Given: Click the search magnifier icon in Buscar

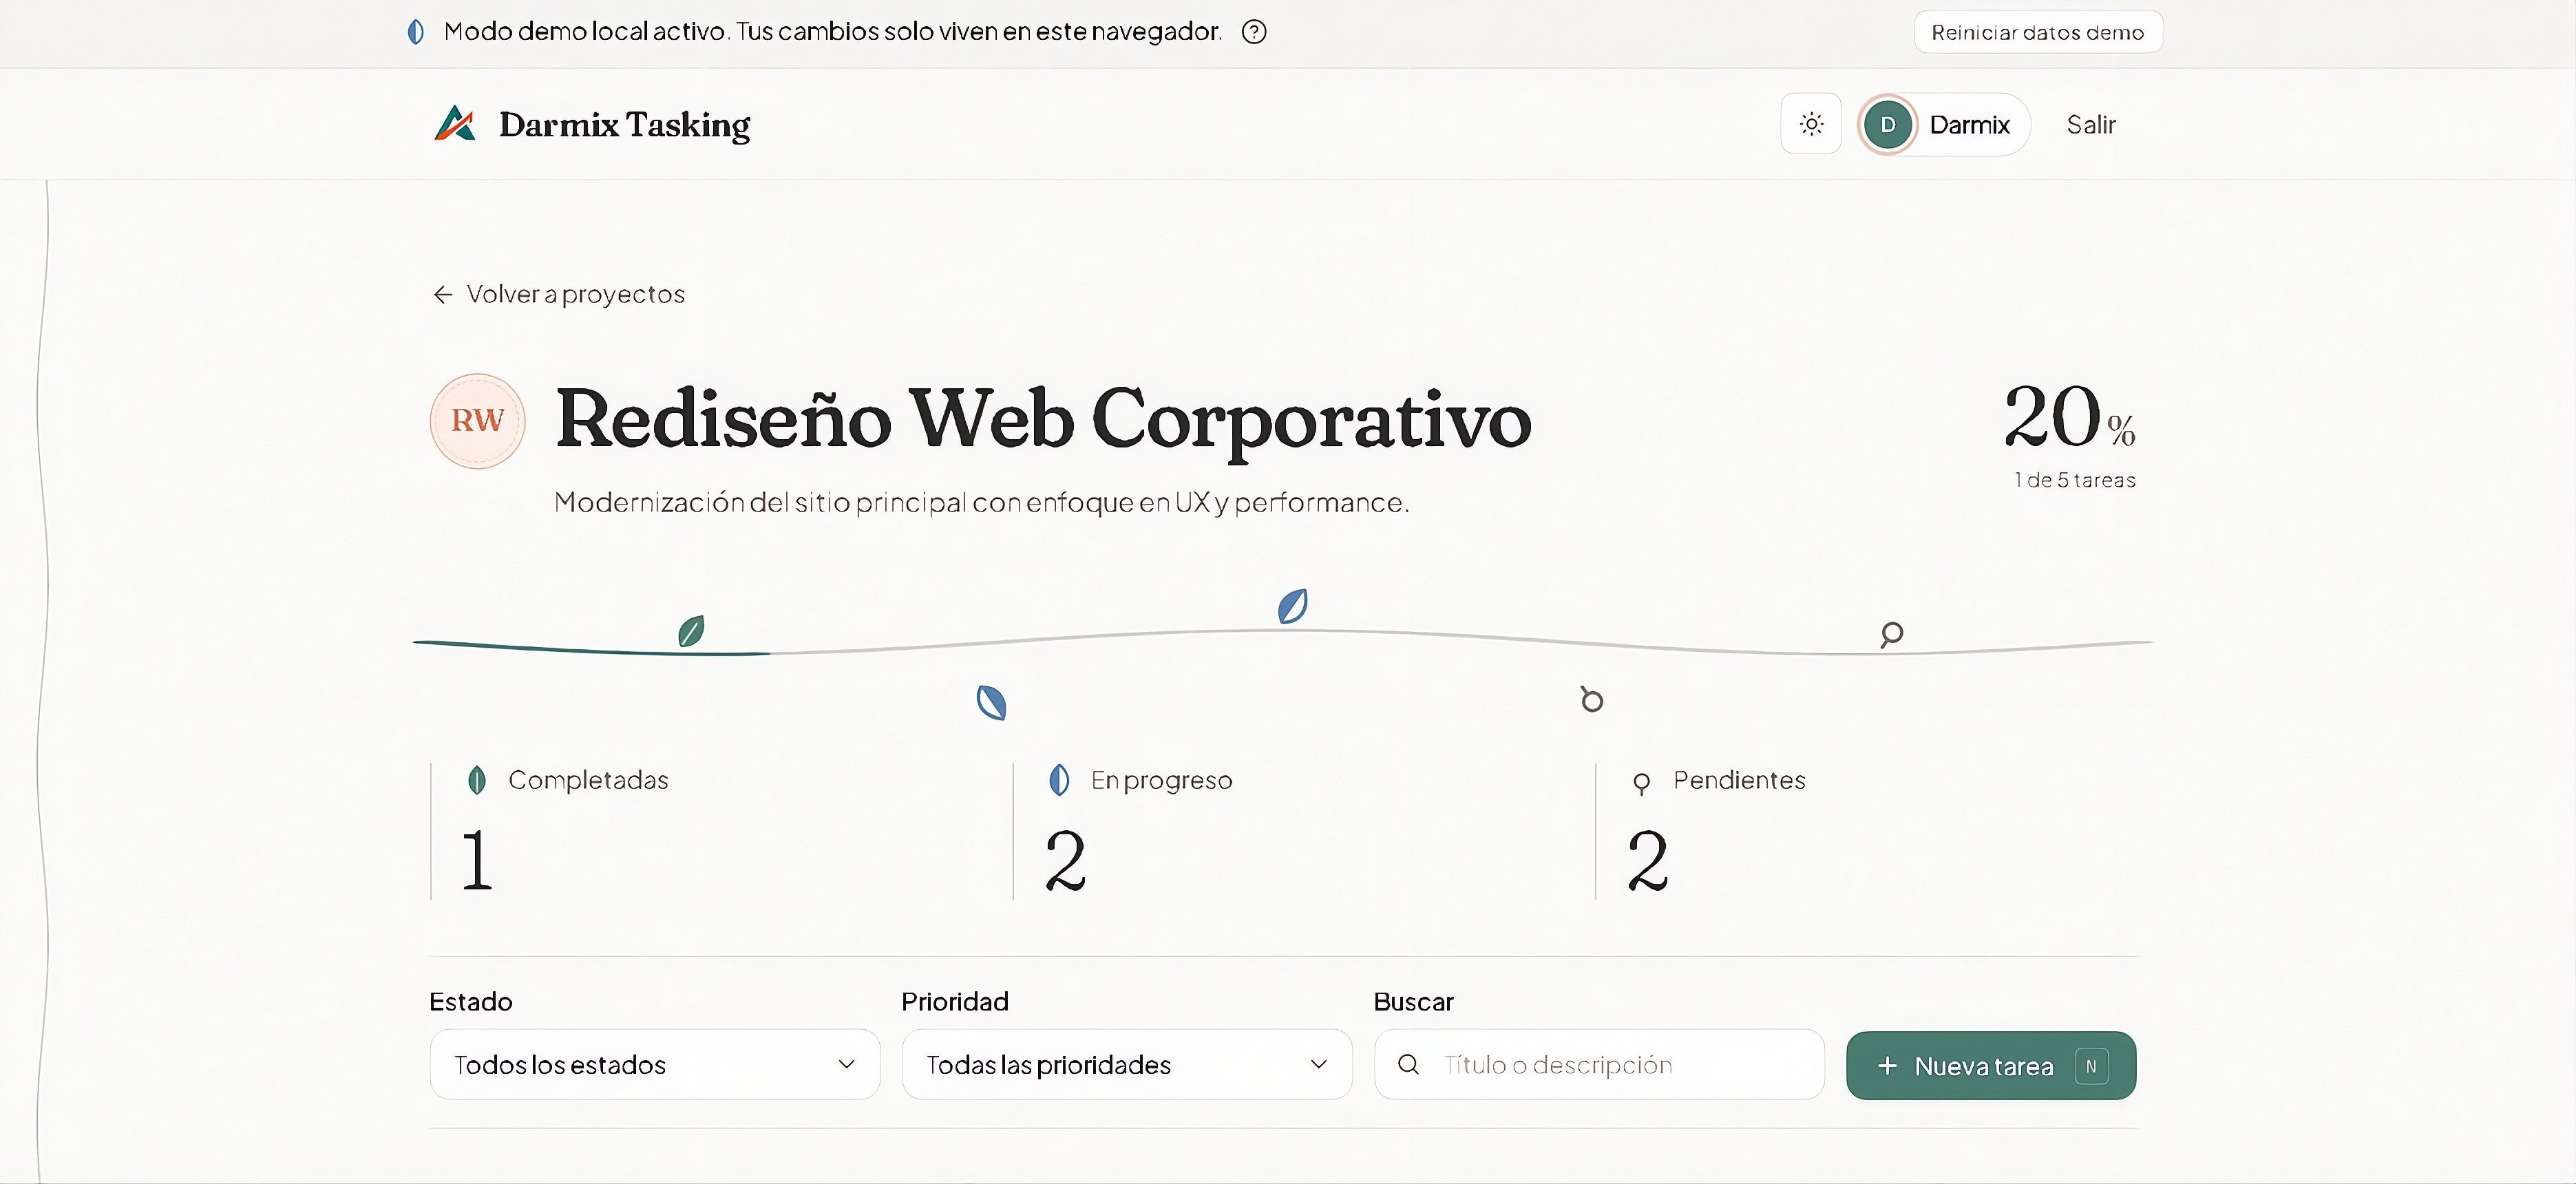Looking at the screenshot, I should click(x=1408, y=1065).
